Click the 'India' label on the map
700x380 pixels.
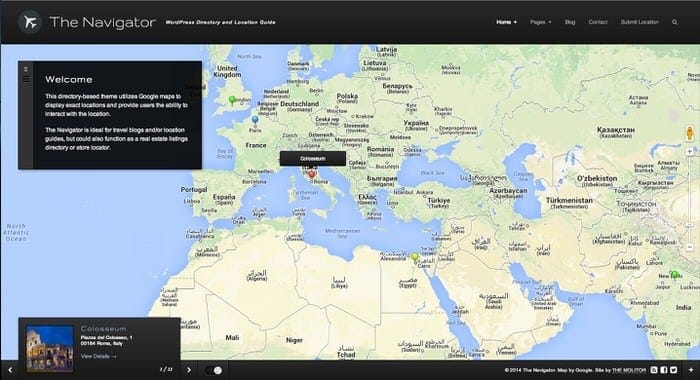tap(683, 308)
